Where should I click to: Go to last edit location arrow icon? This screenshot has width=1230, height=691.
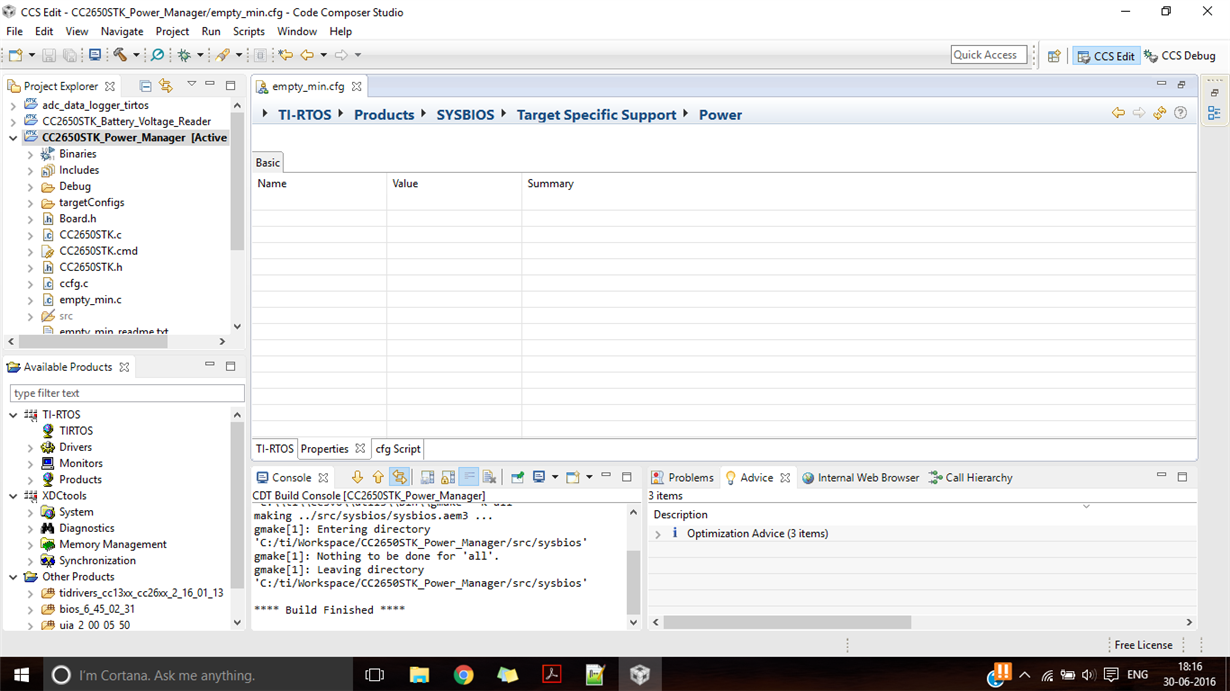click(286, 55)
